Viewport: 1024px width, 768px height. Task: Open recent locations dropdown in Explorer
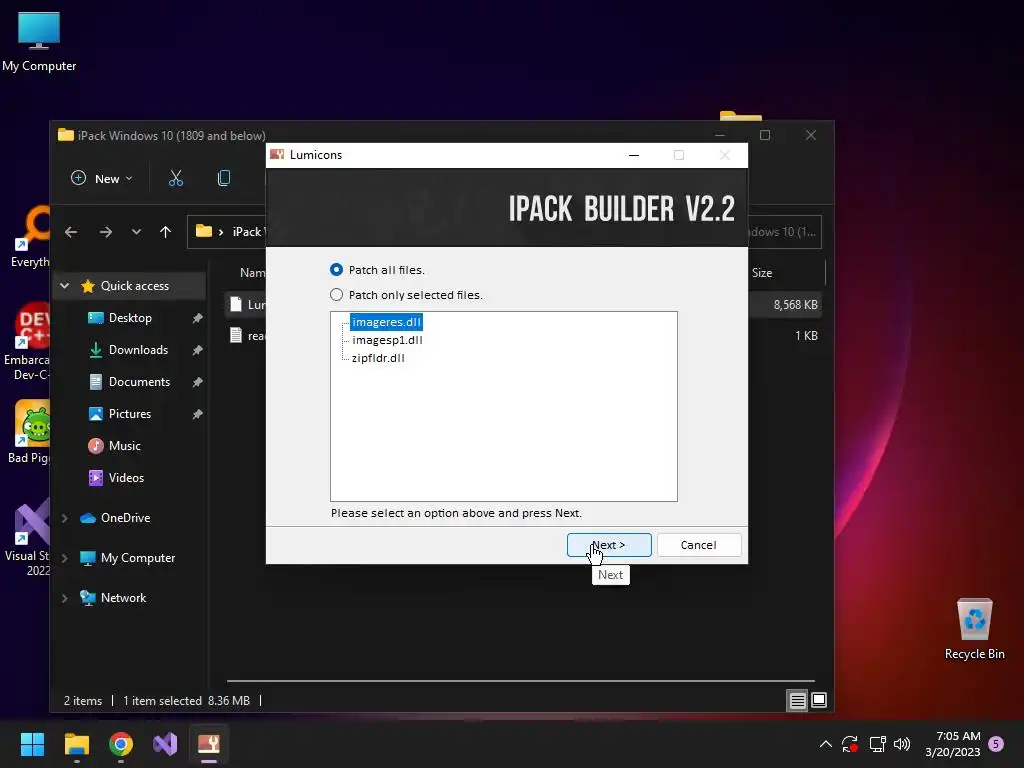click(136, 232)
